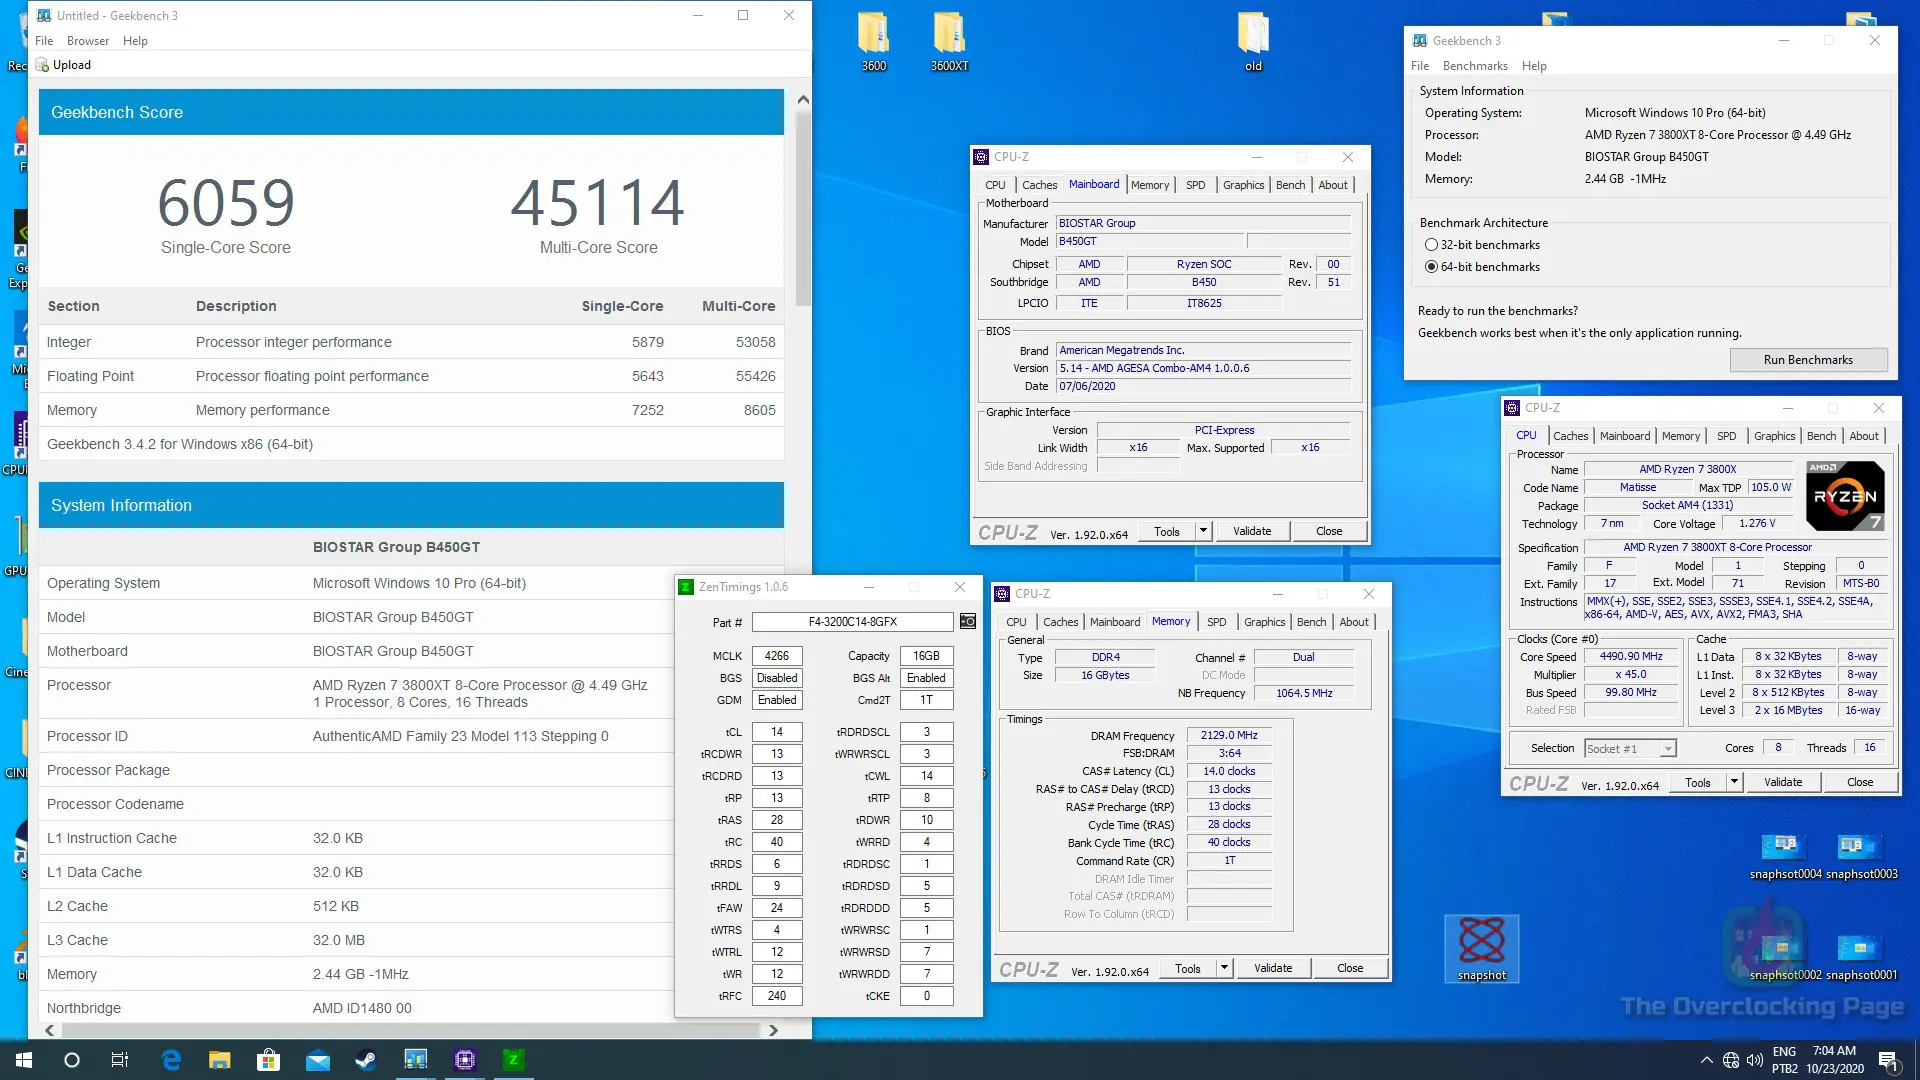Click the single-core score 6059
1920x1080 pixels.
pos(226,203)
